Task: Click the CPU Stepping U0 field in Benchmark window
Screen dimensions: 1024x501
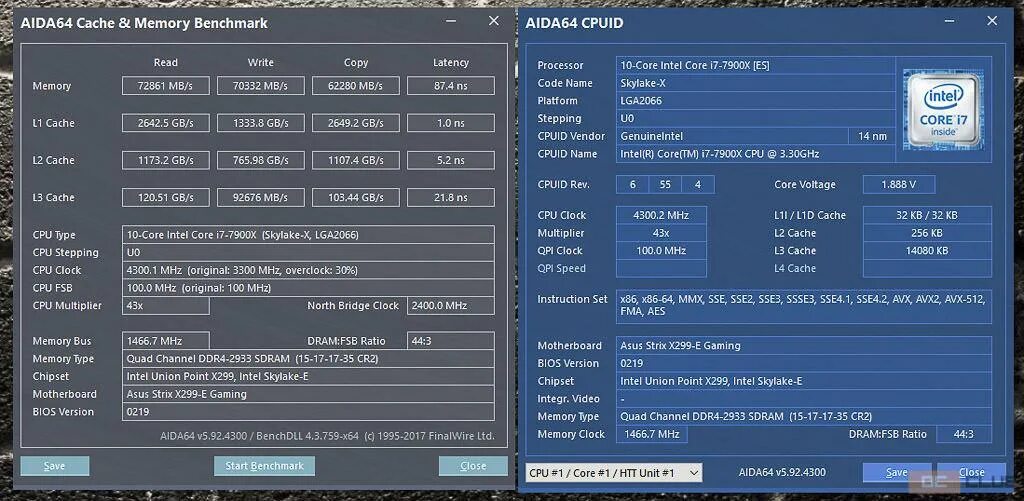Action: pyautogui.click(x=308, y=252)
